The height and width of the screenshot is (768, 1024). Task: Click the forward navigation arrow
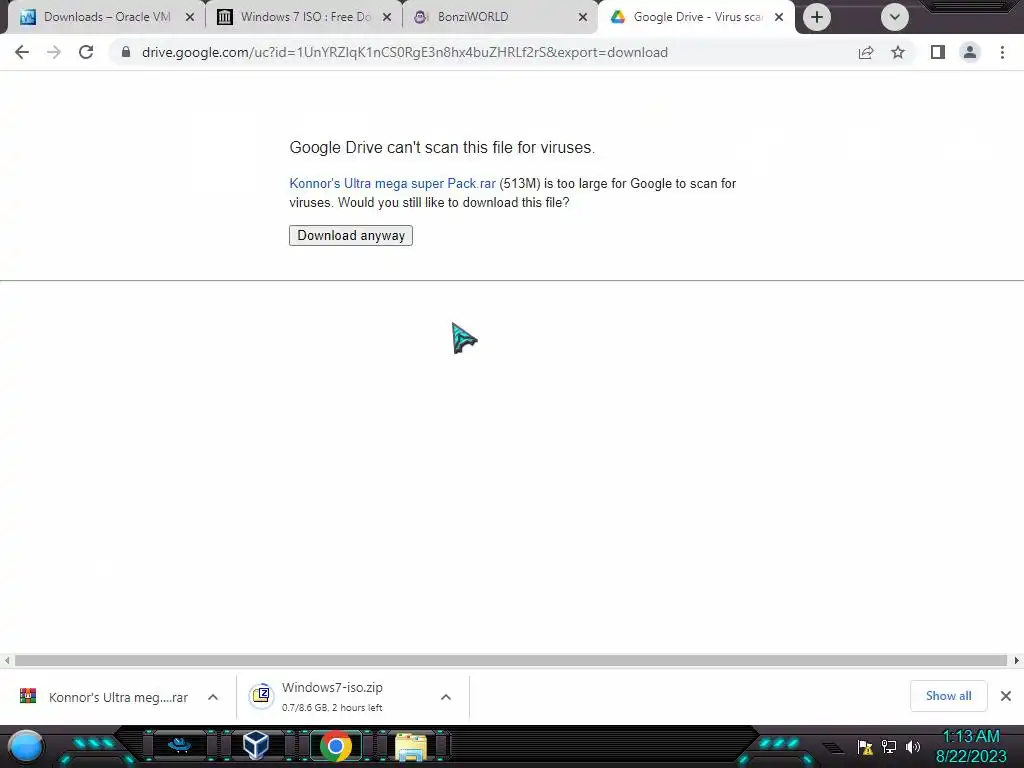54,52
